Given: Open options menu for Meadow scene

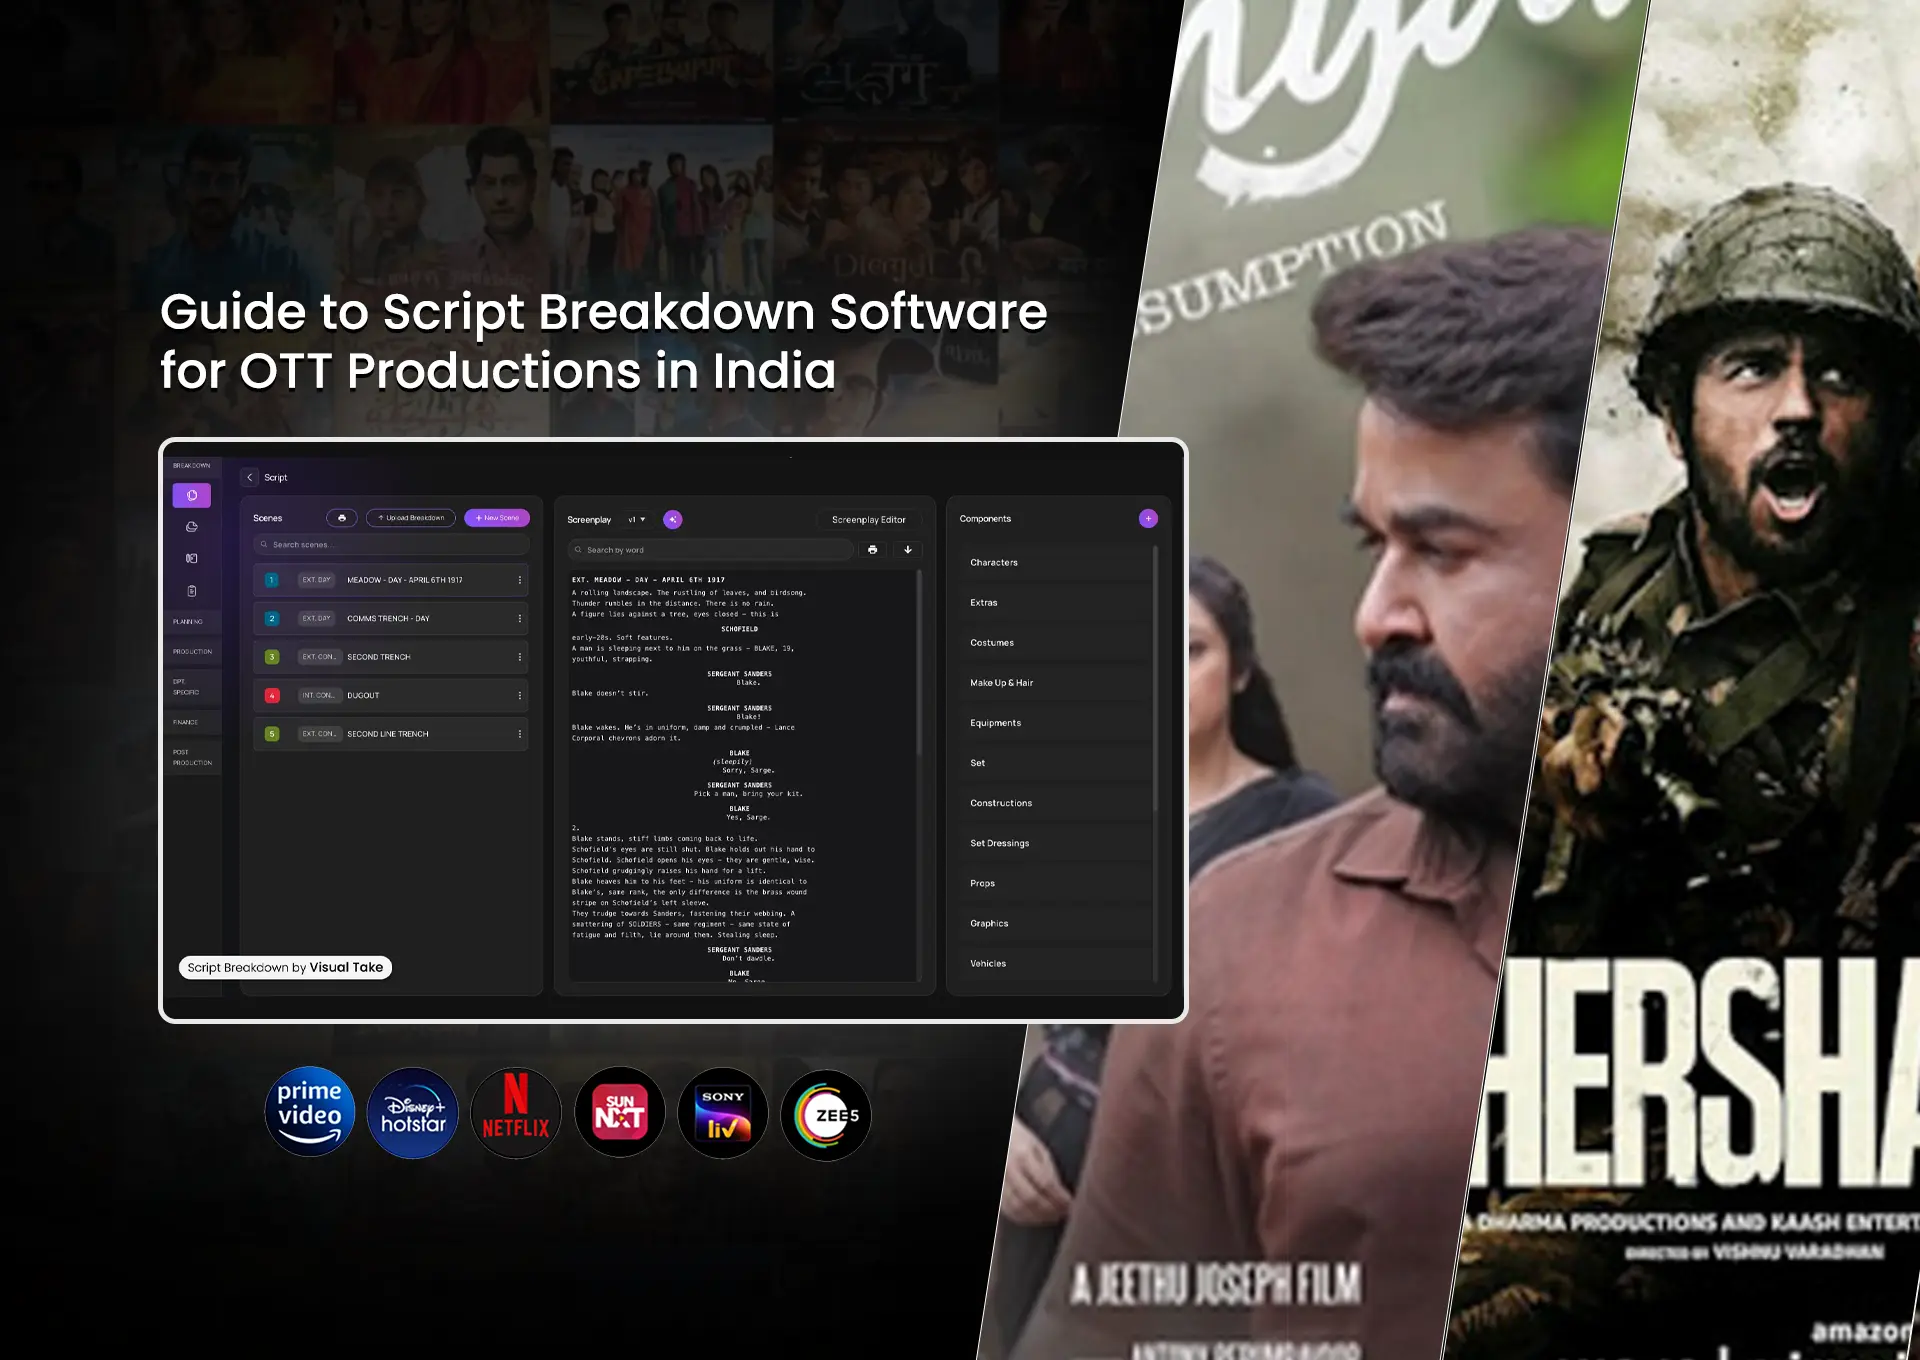Looking at the screenshot, I should coord(519,580).
